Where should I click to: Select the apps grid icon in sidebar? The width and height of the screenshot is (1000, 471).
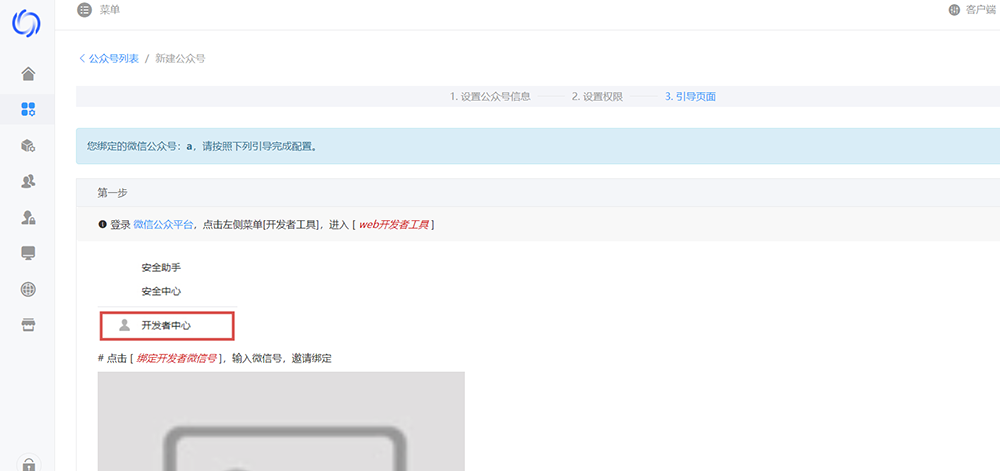(x=28, y=109)
